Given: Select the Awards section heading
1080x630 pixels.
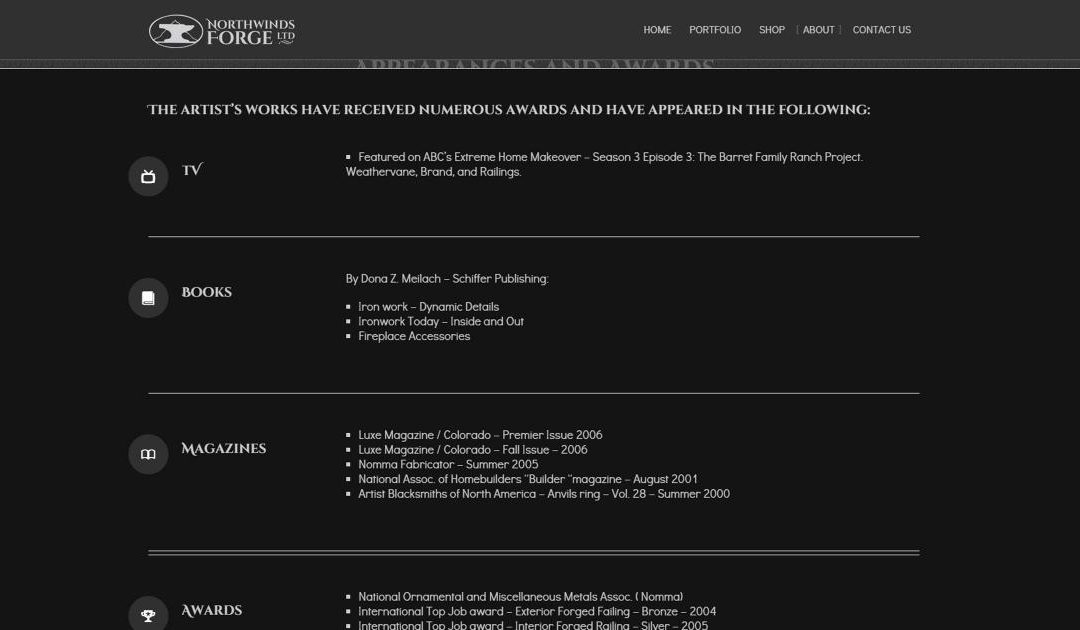Looking at the screenshot, I should (211, 610).
